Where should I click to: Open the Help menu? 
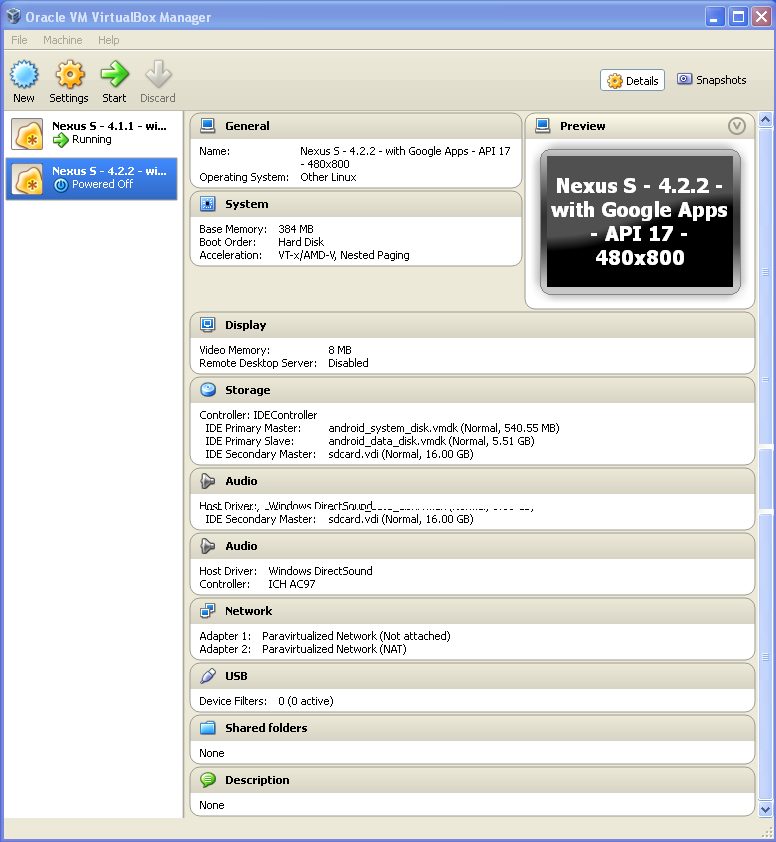click(108, 40)
